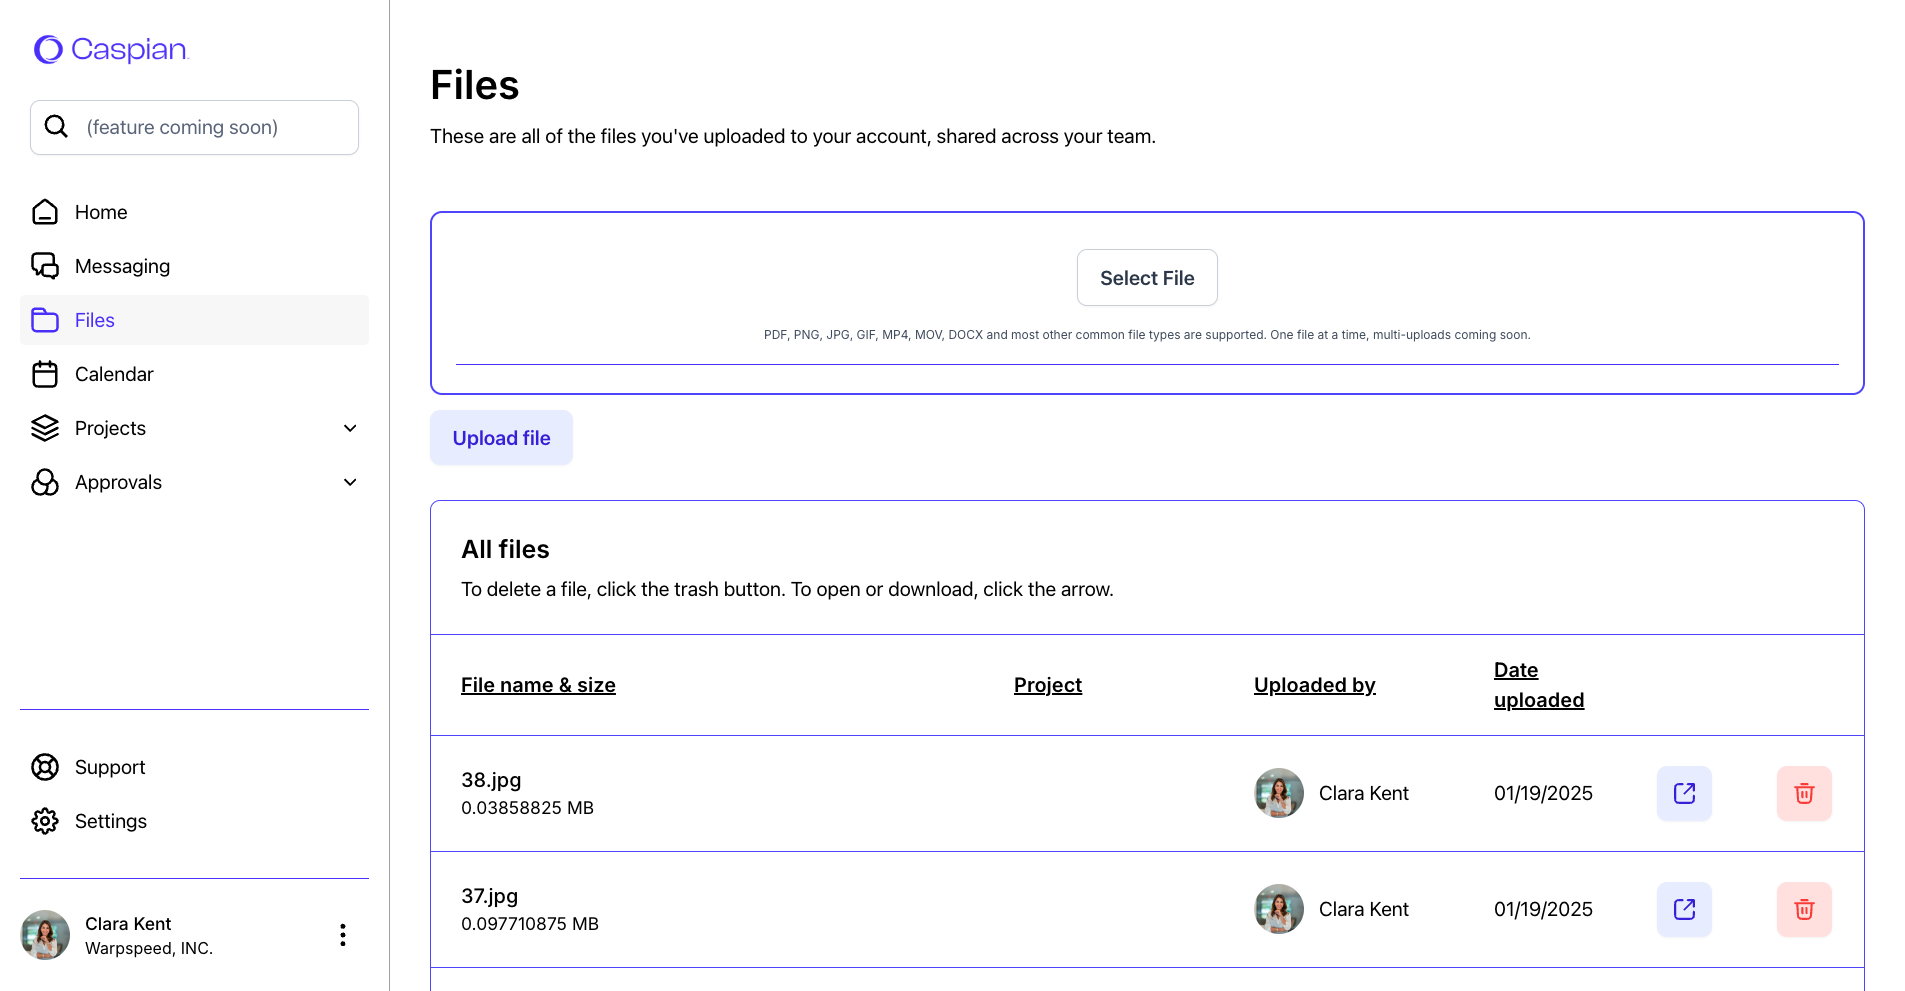The image size is (1905, 991).
Task: Open Messaging from the sidebar
Action: pyautogui.click(x=121, y=266)
